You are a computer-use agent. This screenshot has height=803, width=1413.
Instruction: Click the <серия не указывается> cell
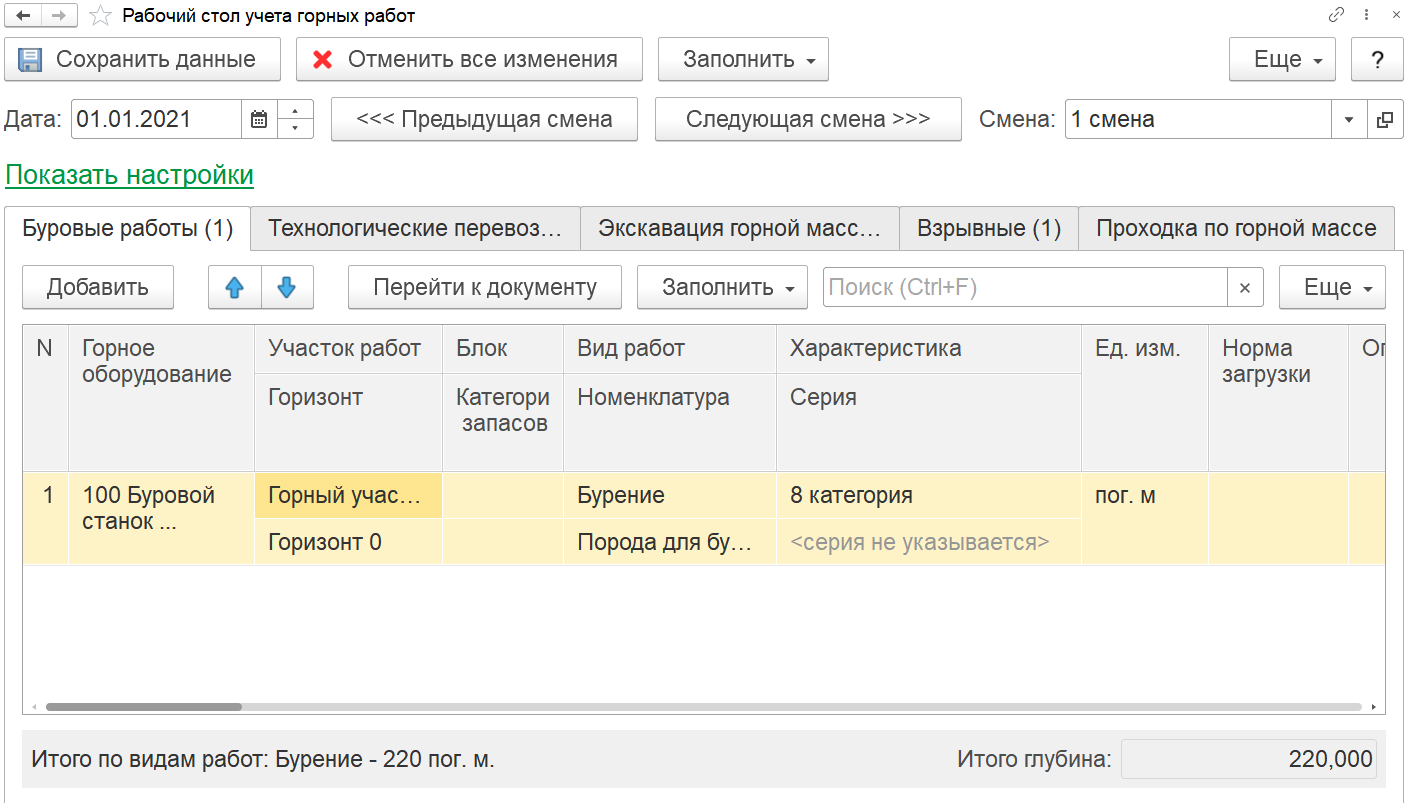(929, 542)
